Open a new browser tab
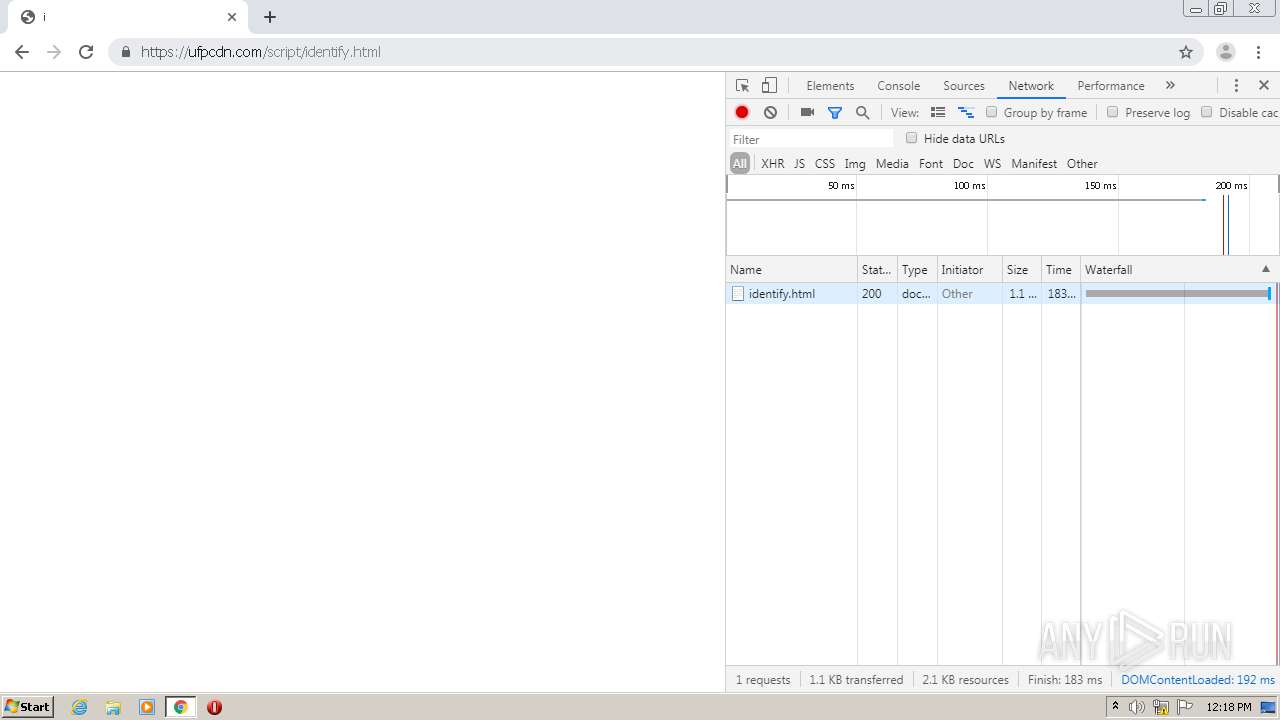This screenshot has height=720, width=1280. tap(270, 17)
